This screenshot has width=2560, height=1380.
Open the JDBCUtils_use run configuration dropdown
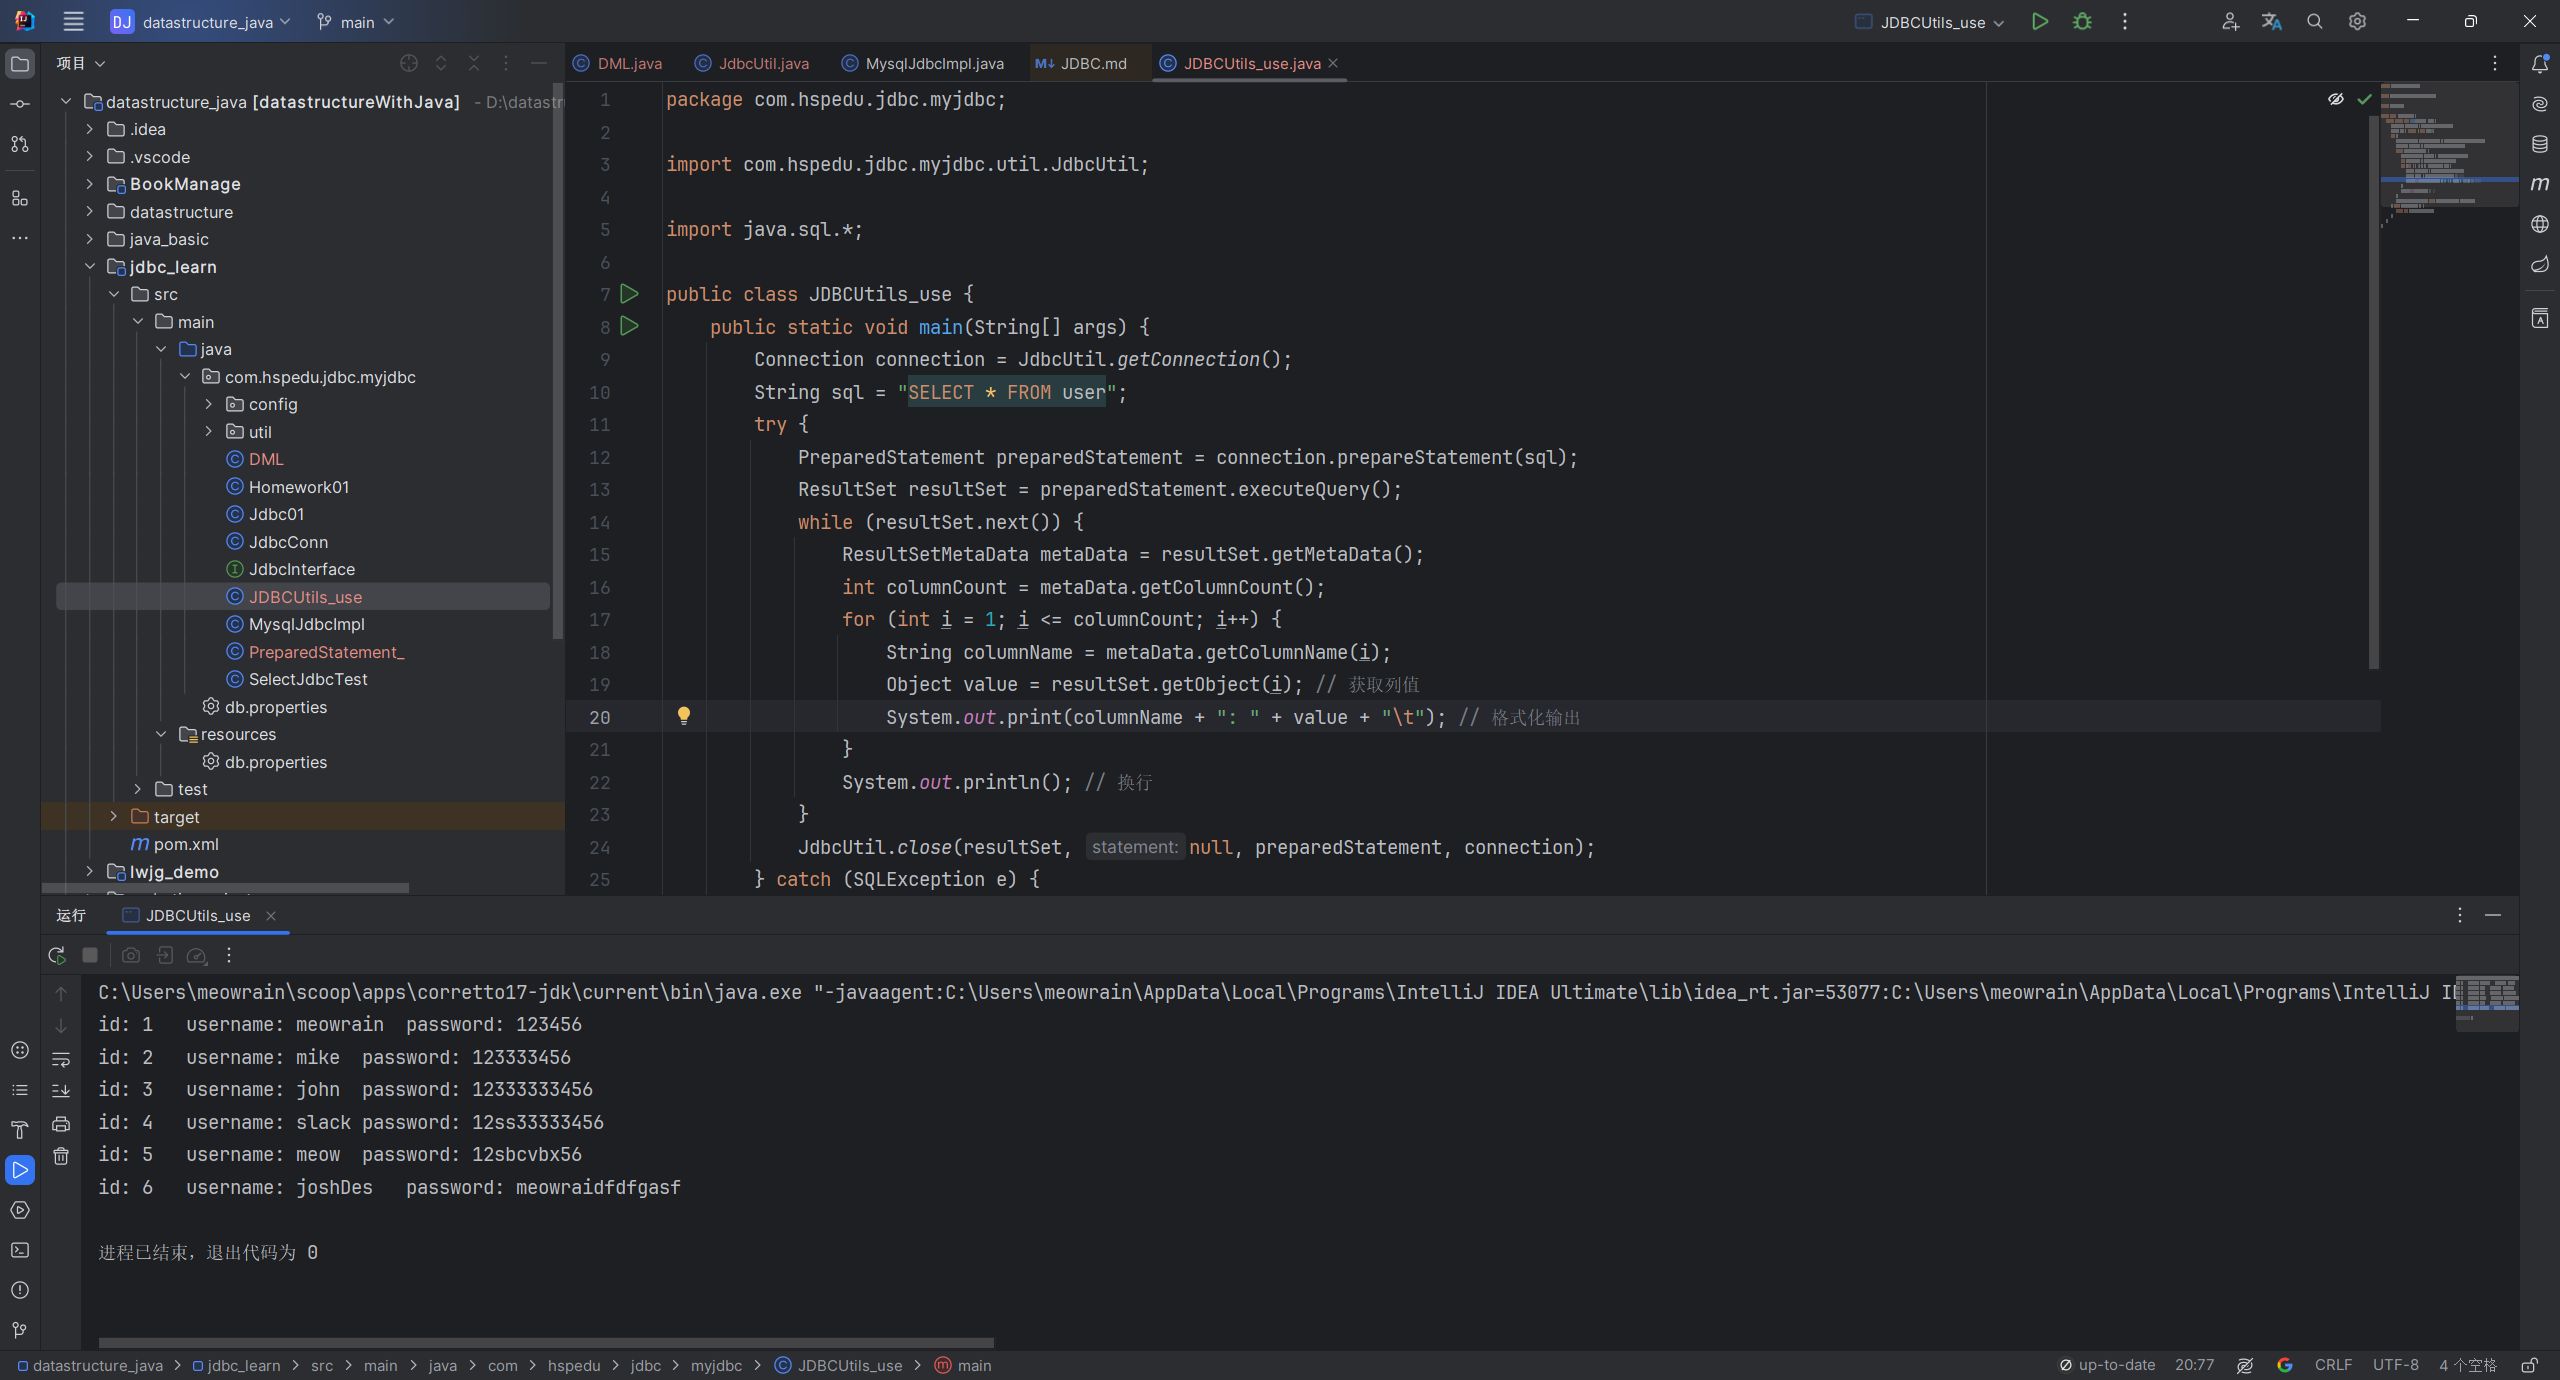(x=1931, y=22)
